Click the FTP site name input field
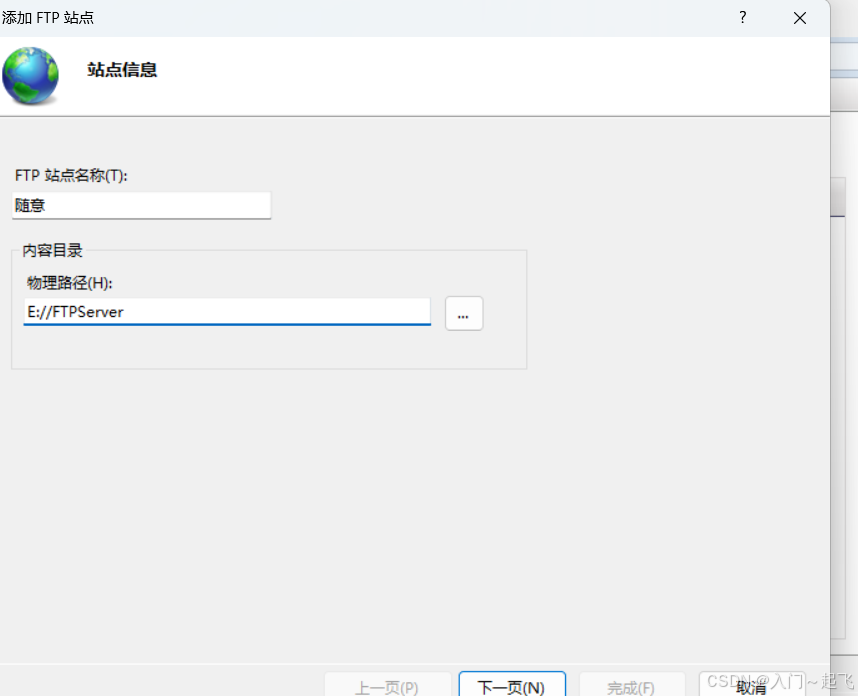Viewport: 858px width, 696px height. (141, 205)
